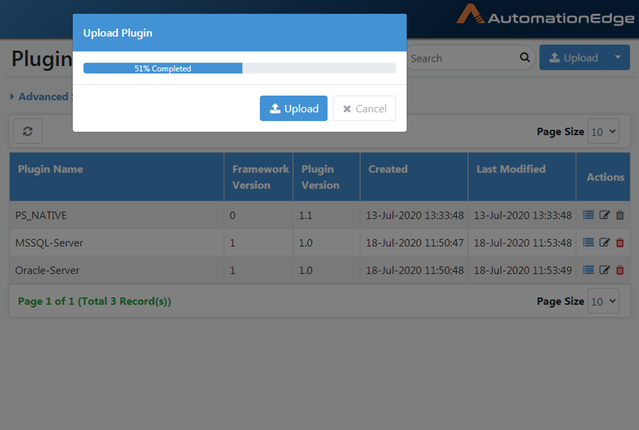The height and width of the screenshot is (430, 639).
Task: Click plugin version 1.1 cell
Action: coord(326,215)
